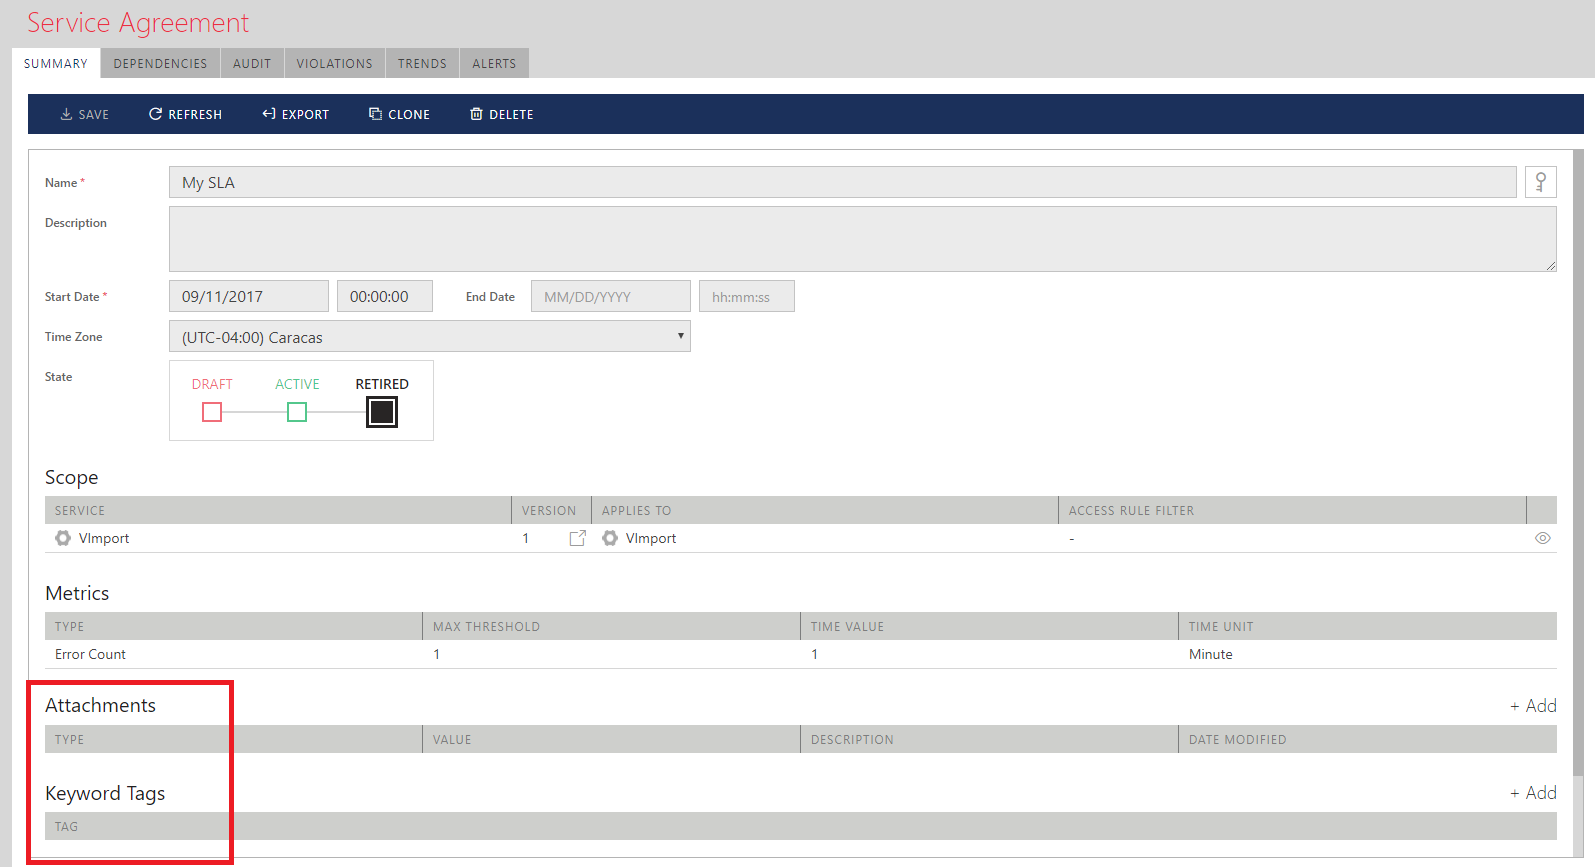Click the Save icon in toolbar

(66, 114)
